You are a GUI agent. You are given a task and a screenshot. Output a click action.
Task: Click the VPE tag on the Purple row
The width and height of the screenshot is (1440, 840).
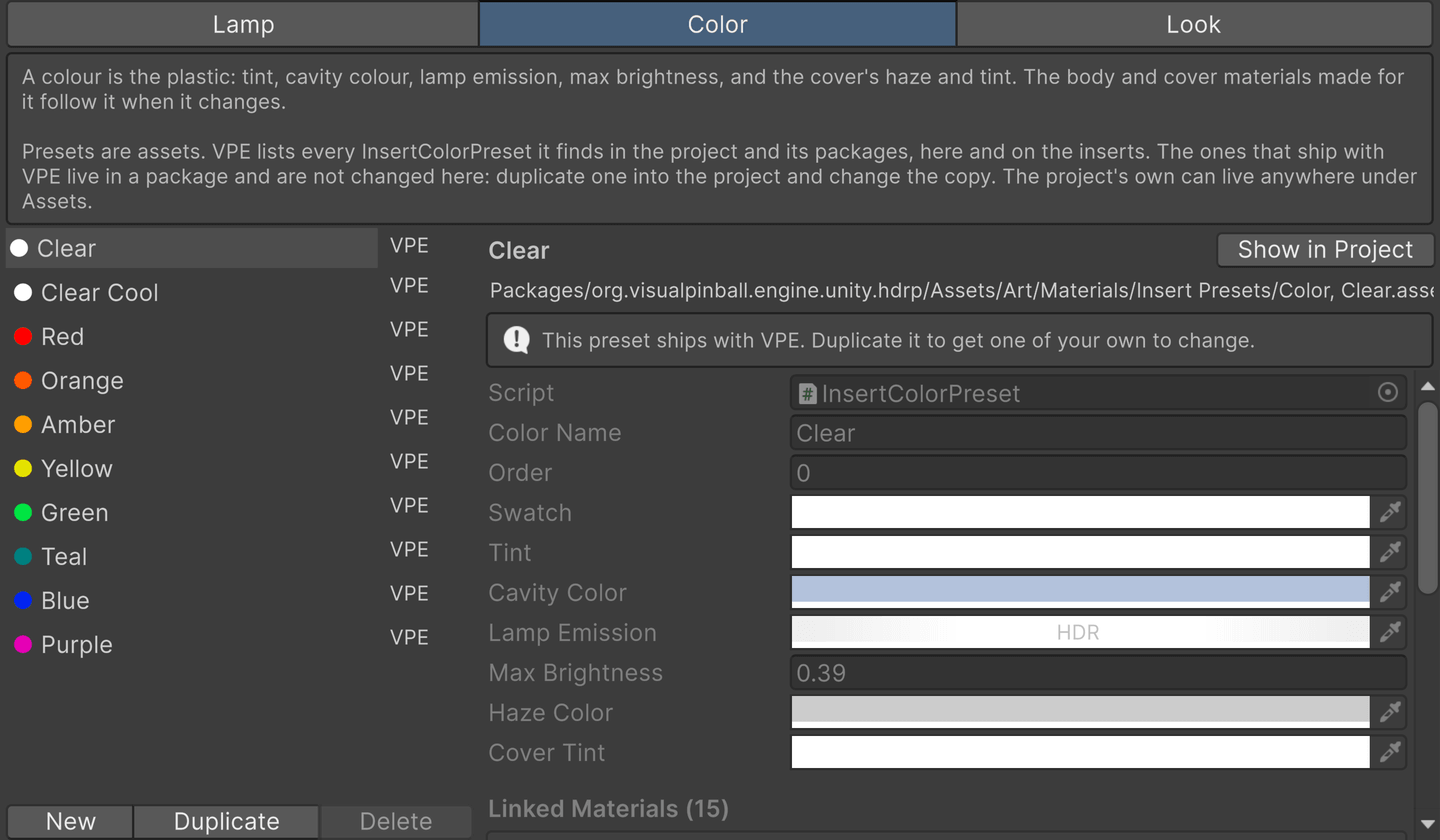click(x=409, y=638)
